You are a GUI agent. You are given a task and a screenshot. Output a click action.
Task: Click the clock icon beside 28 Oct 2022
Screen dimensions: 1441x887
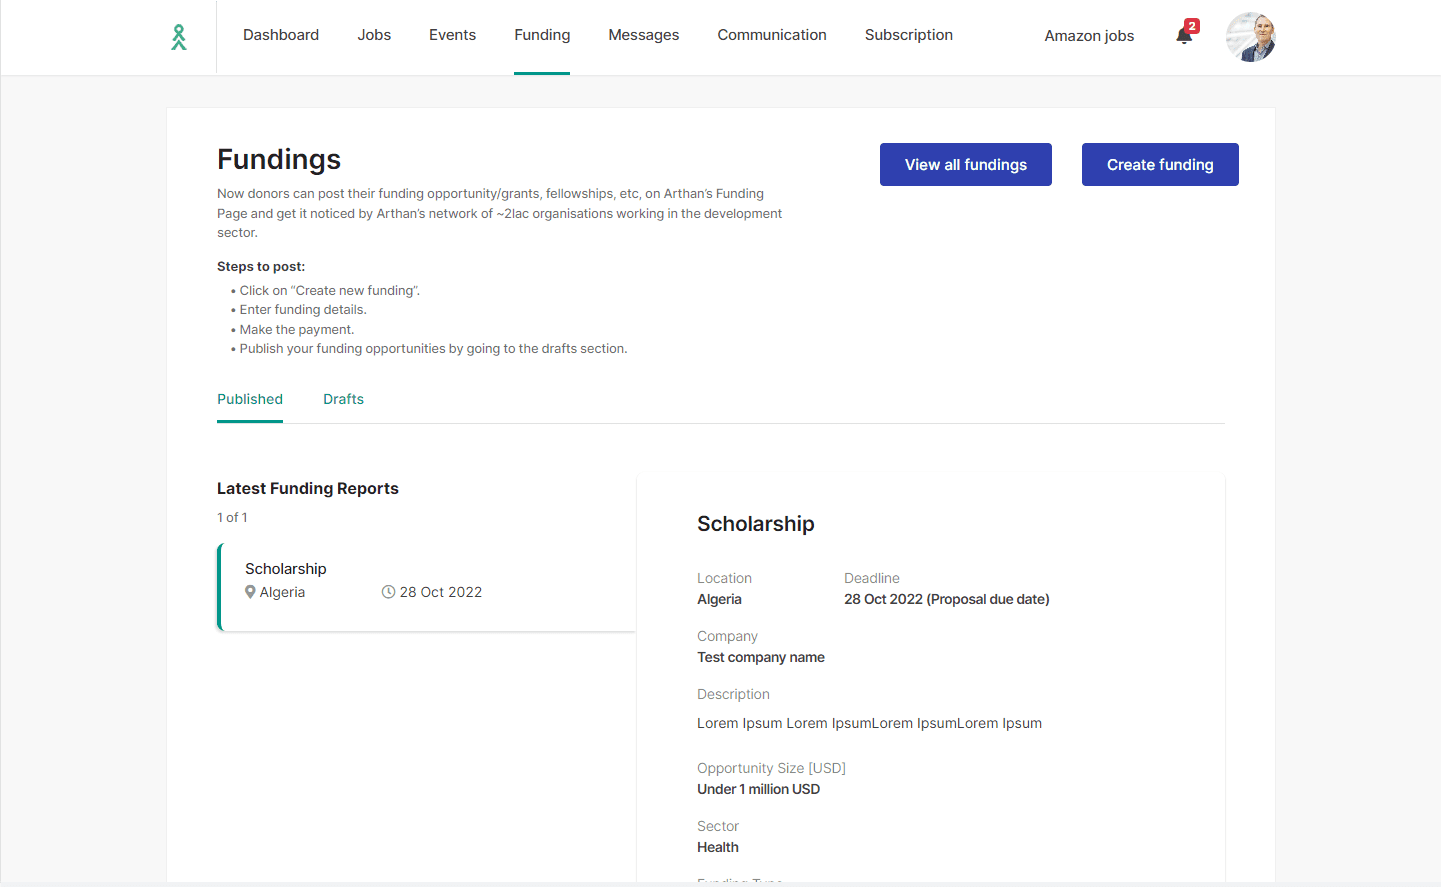click(388, 592)
